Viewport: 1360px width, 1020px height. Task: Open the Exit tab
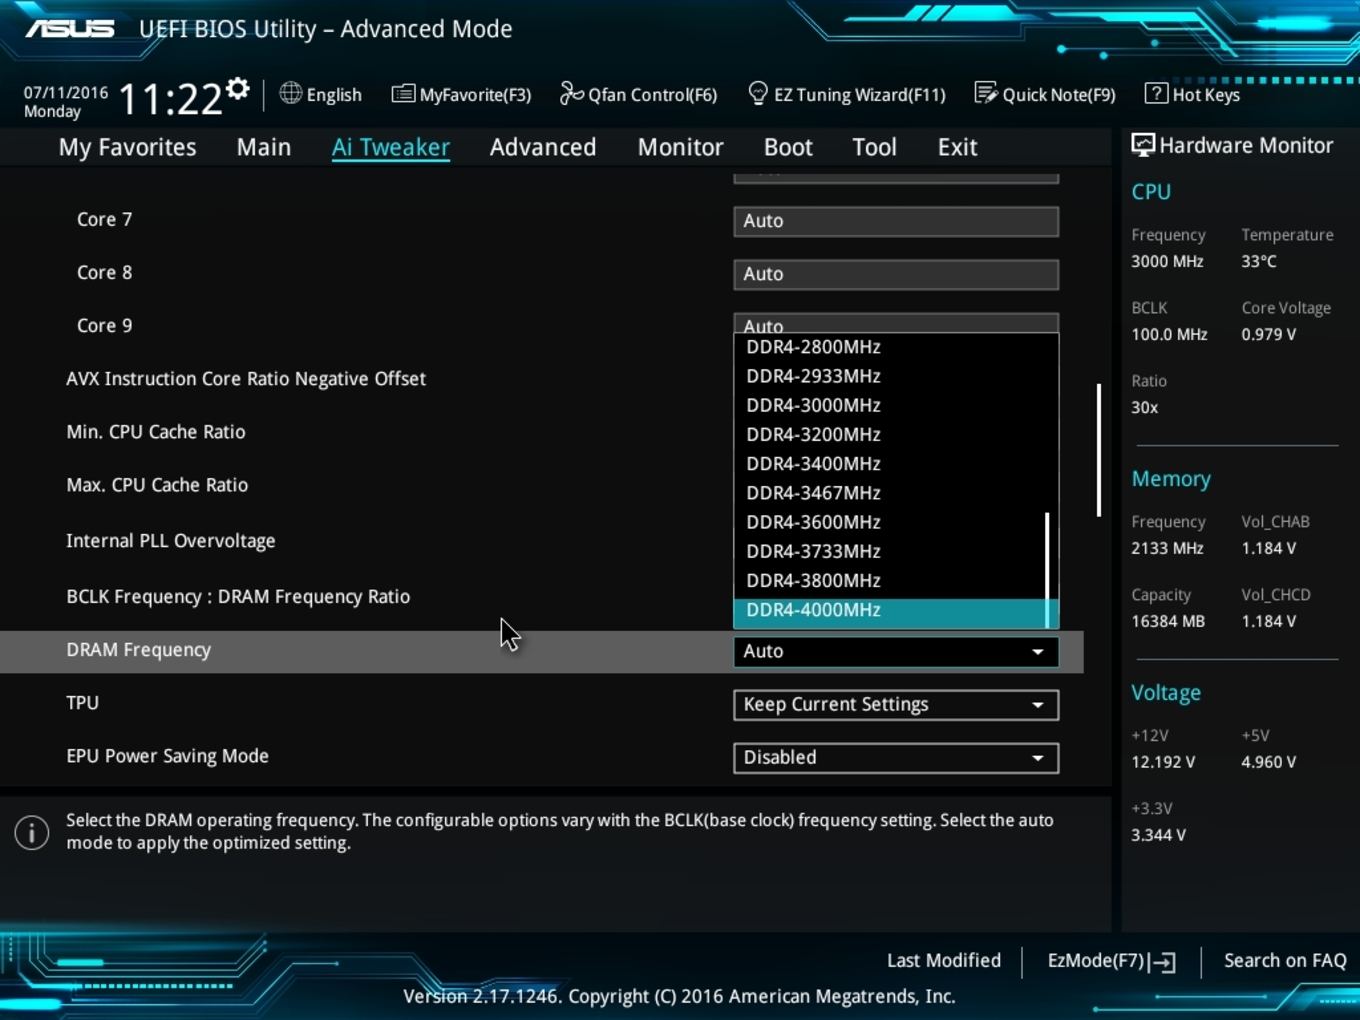click(957, 147)
